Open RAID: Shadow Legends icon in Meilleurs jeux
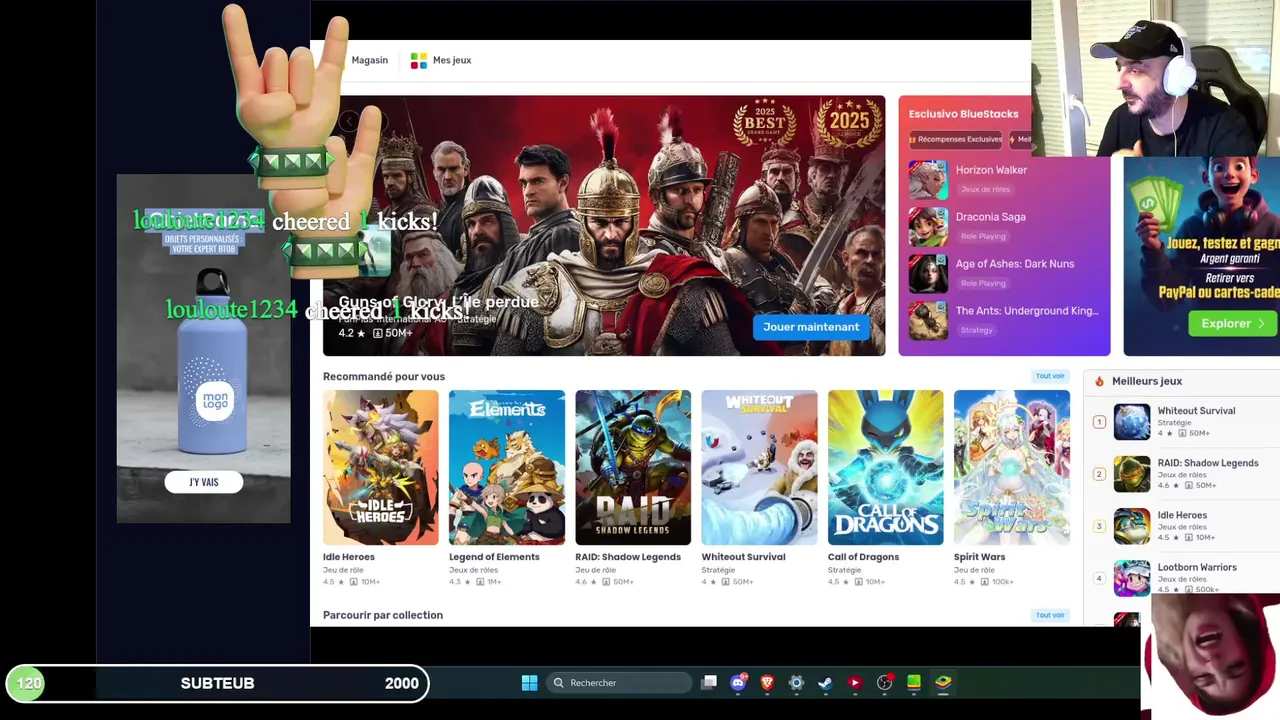The height and width of the screenshot is (720, 1280). [x=1132, y=474]
